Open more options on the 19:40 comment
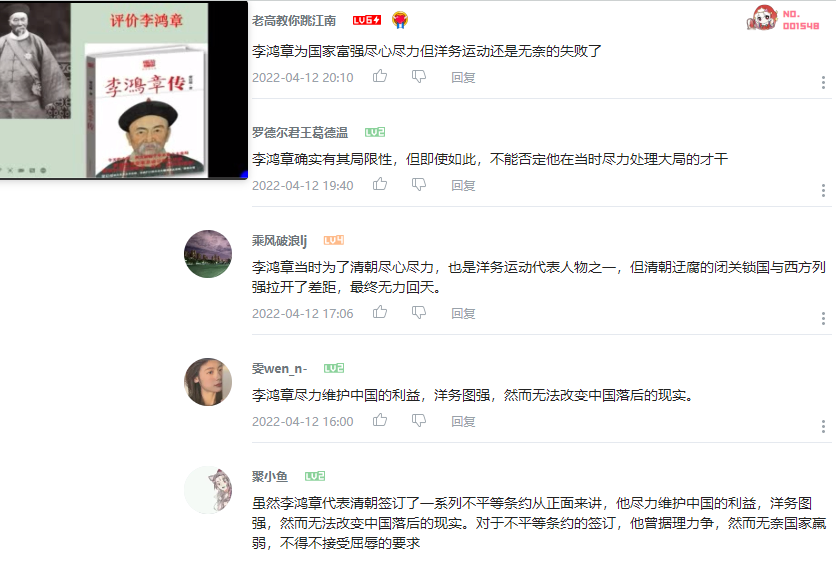The width and height of the screenshot is (836, 570). [823, 190]
